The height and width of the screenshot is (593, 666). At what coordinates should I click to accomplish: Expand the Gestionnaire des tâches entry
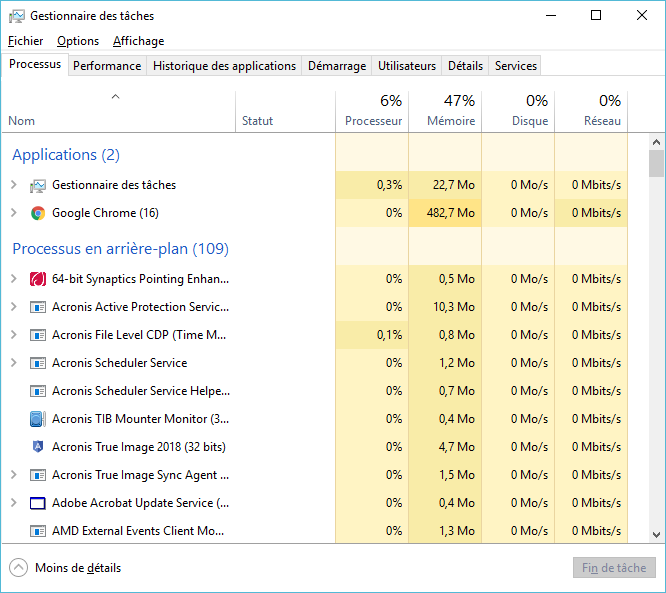pos(13,185)
